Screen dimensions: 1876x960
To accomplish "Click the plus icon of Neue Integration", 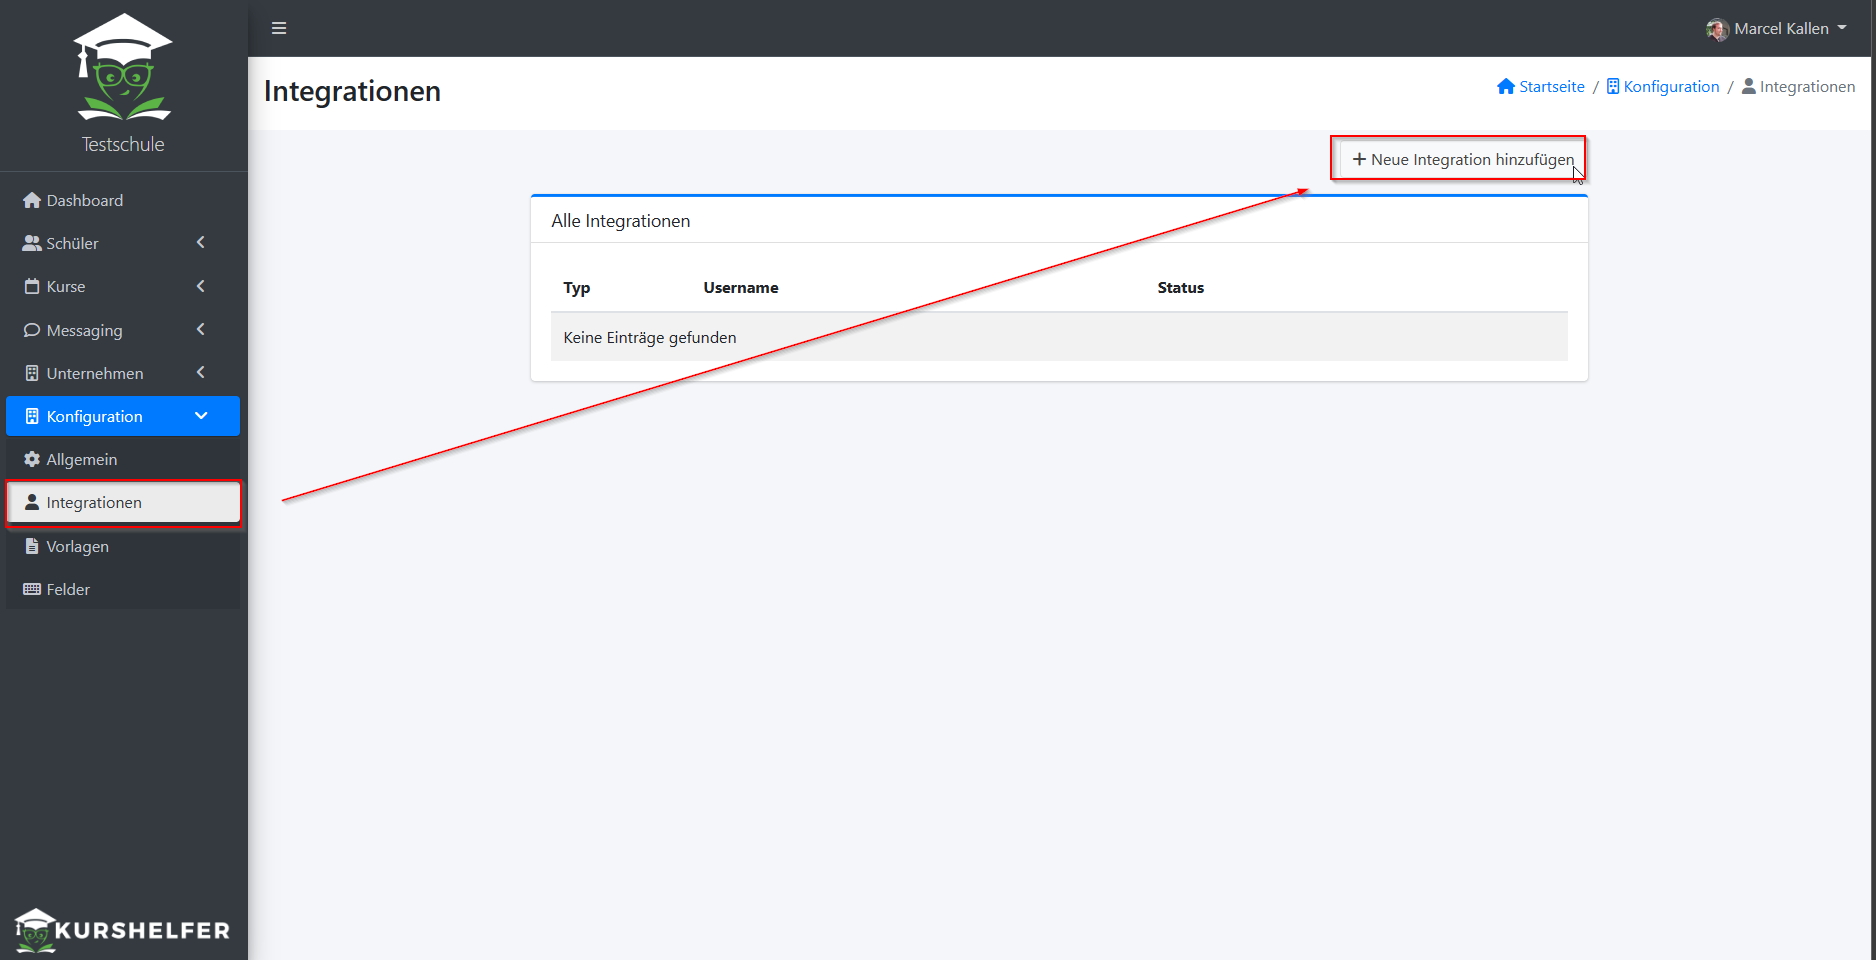I will click(x=1359, y=159).
